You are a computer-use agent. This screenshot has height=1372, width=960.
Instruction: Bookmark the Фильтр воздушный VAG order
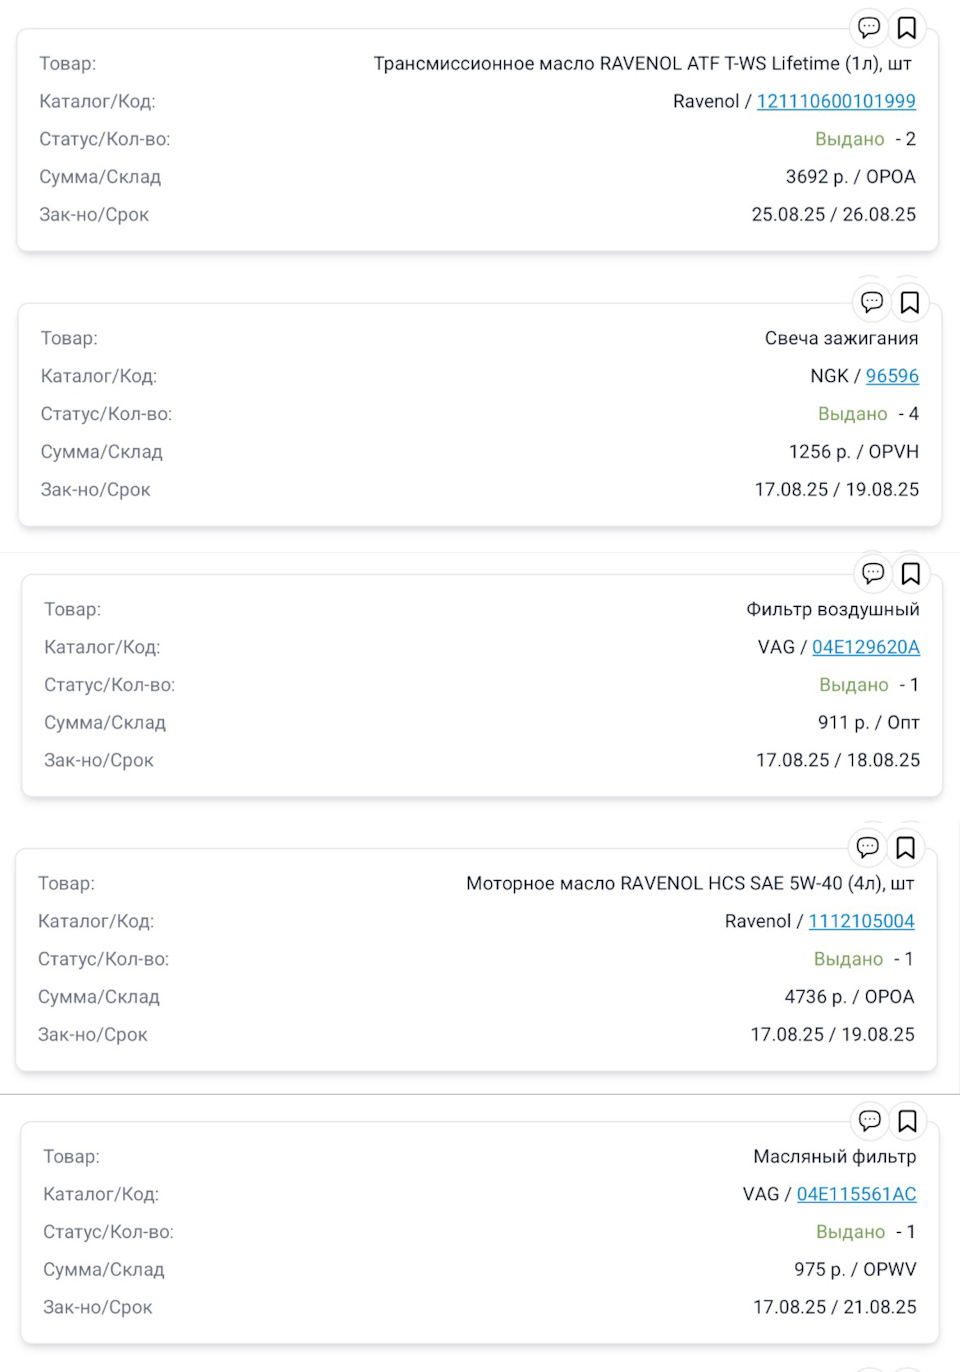(911, 573)
